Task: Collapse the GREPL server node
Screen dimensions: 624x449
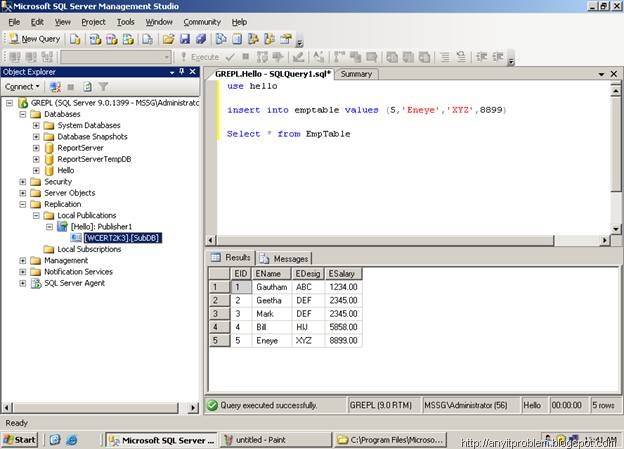Action: 10,103
